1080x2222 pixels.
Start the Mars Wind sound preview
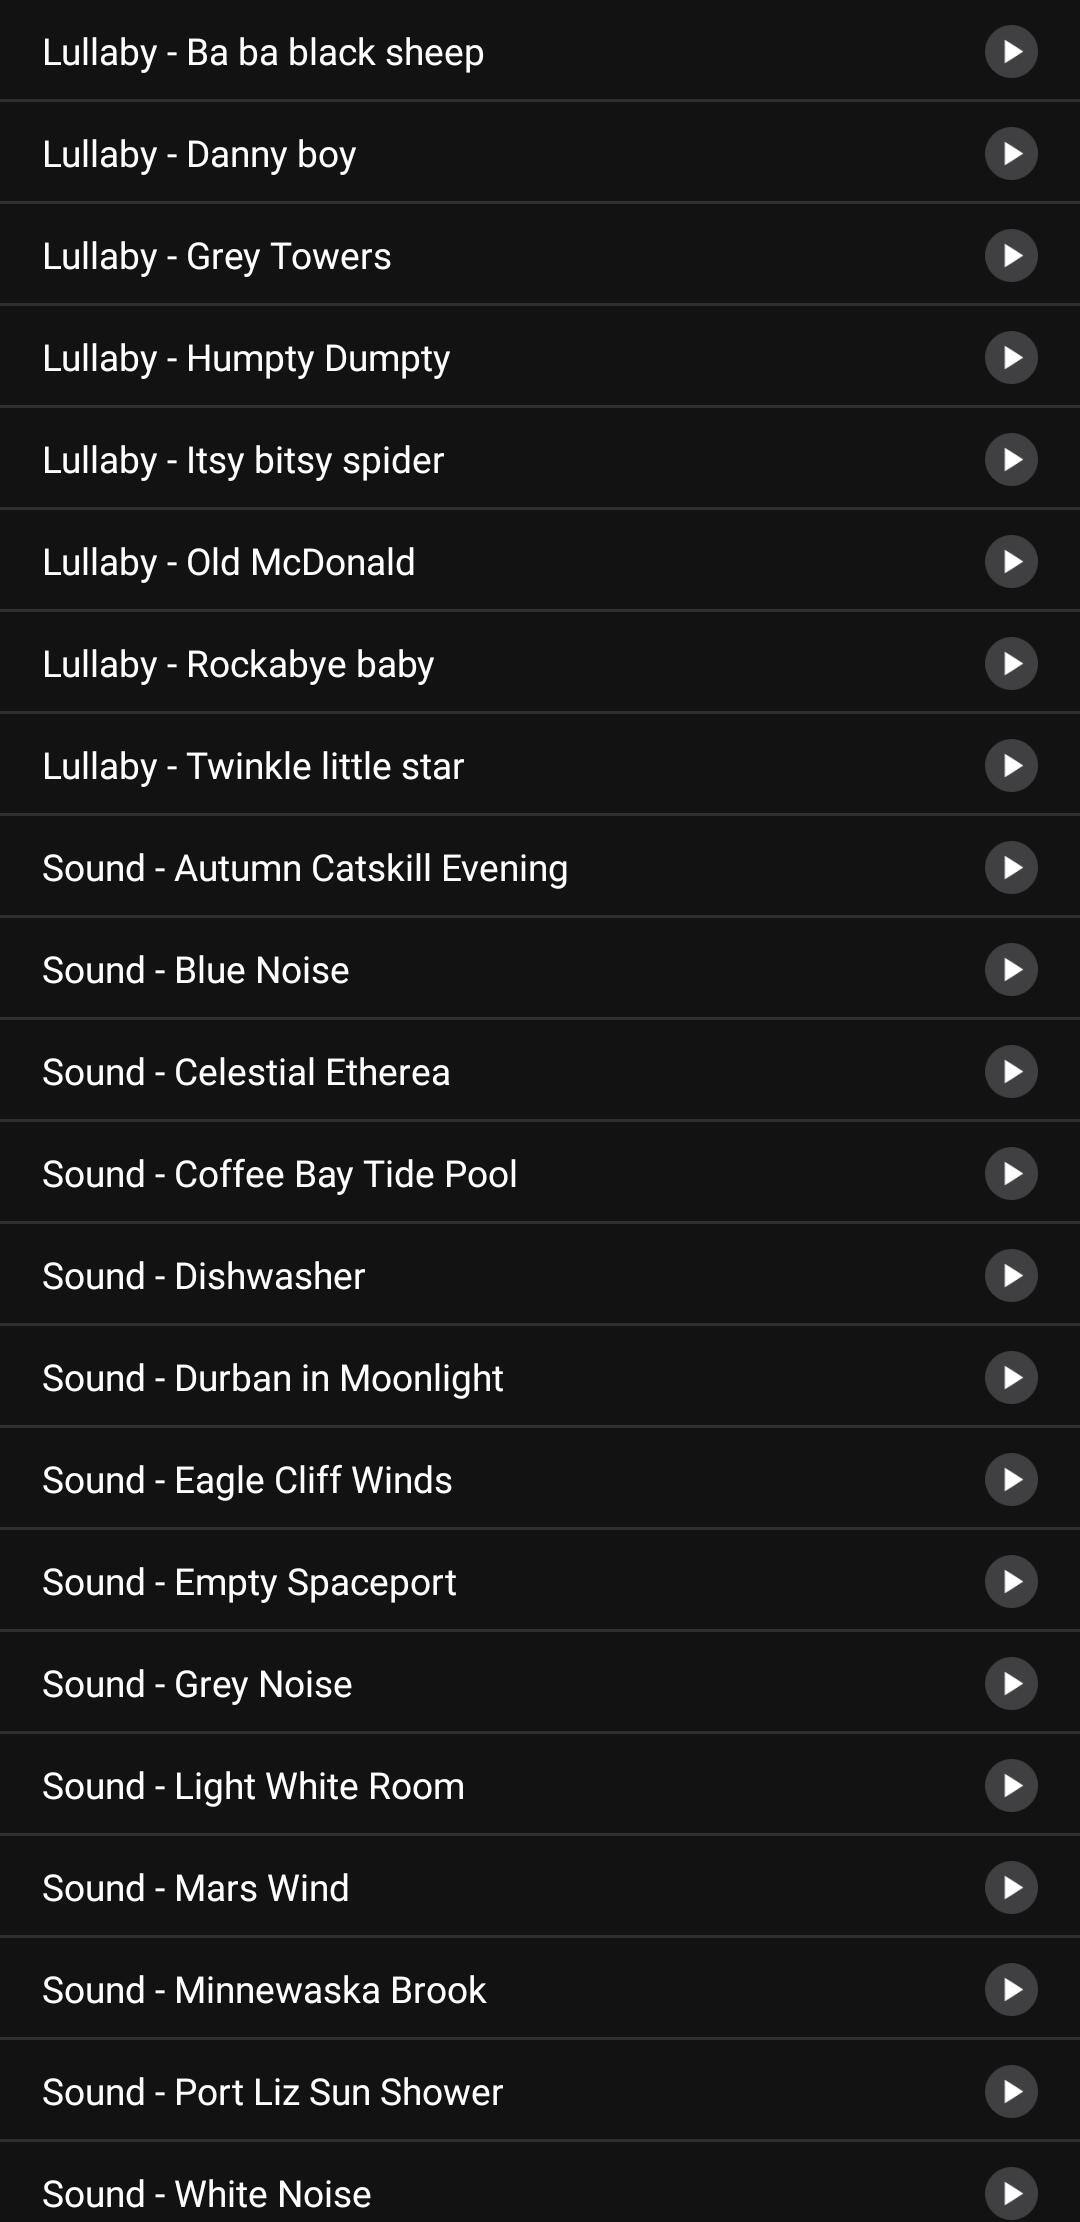(1011, 1887)
